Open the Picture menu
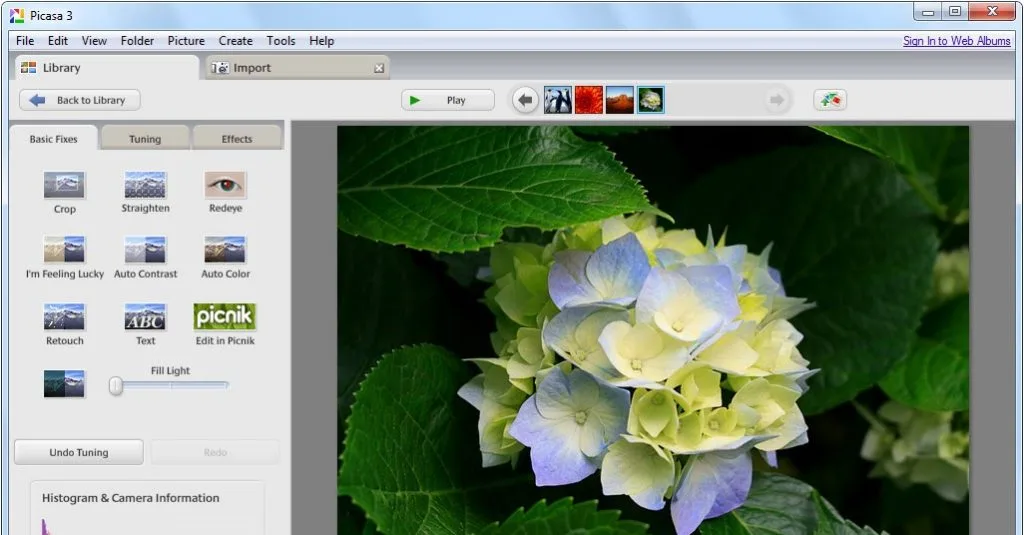The width and height of the screenshot is (1024, 535). 186,41
